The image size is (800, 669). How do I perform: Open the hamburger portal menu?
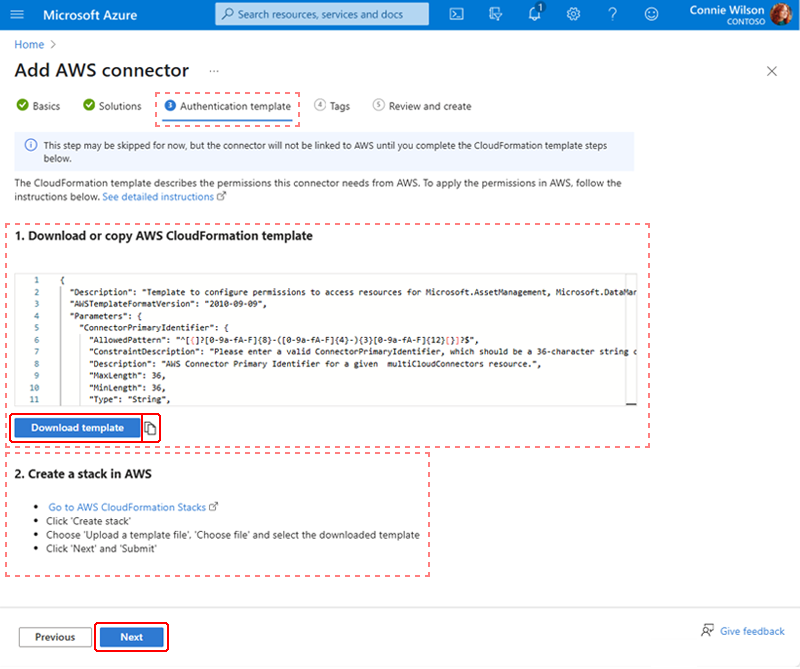pos(17,14)
